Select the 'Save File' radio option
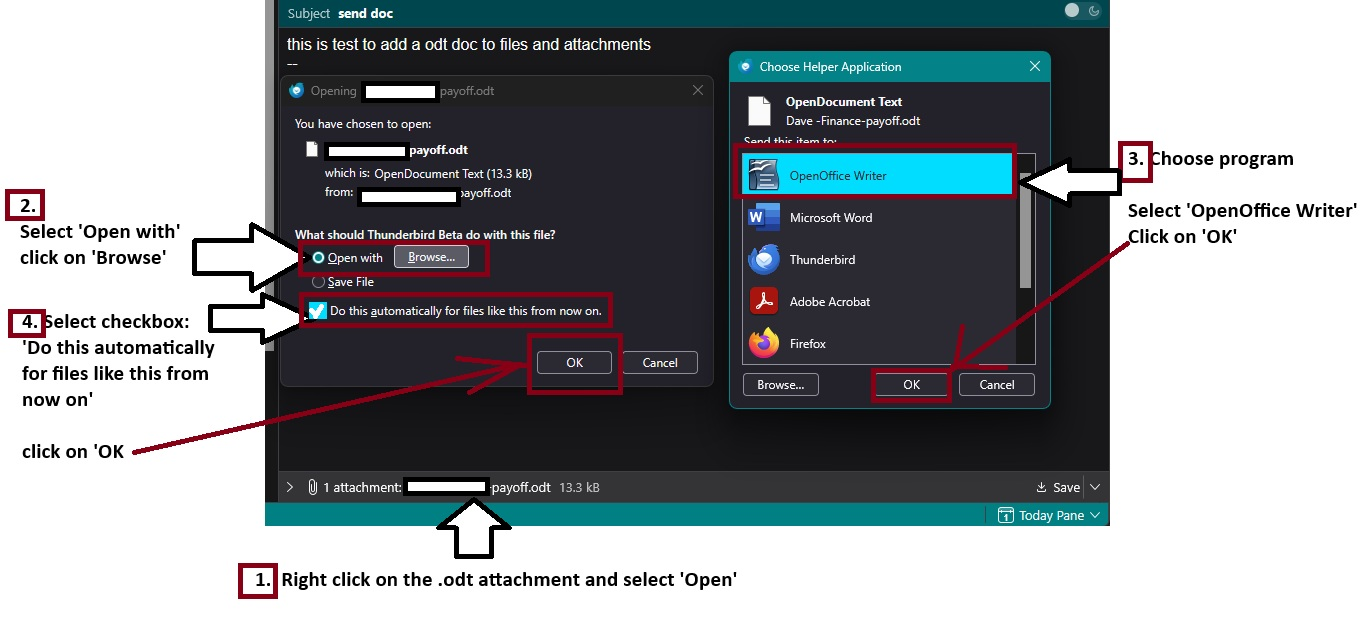 (x=318, y=282)
